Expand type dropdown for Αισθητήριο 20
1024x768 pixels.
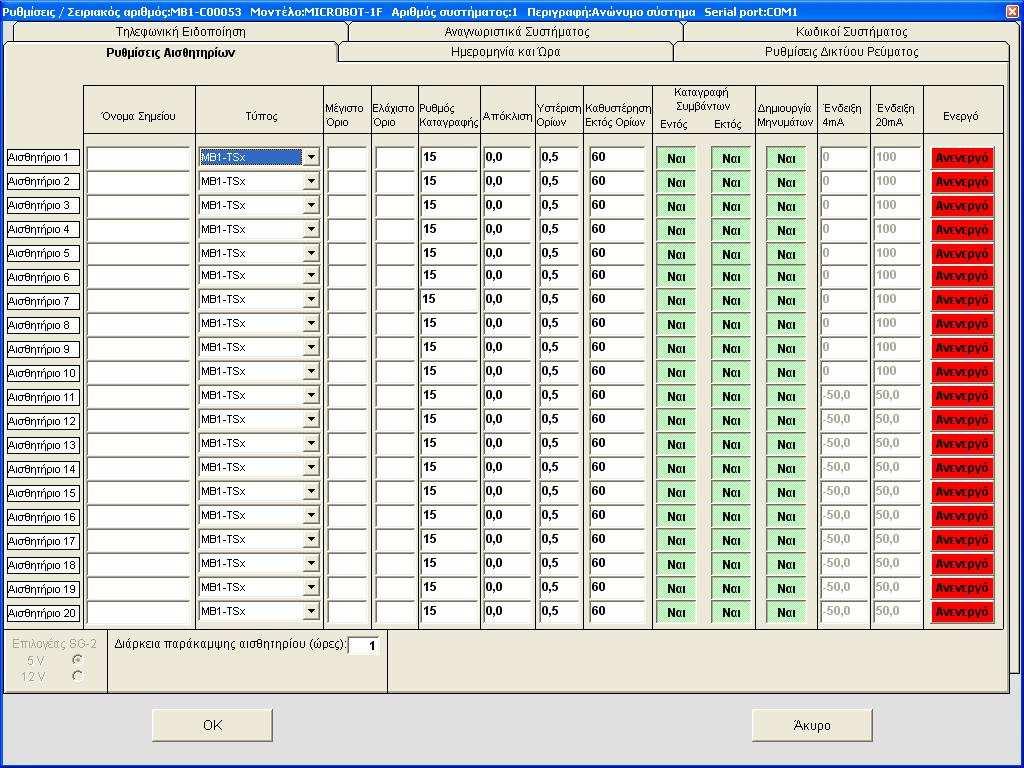(x=311, y=611)
